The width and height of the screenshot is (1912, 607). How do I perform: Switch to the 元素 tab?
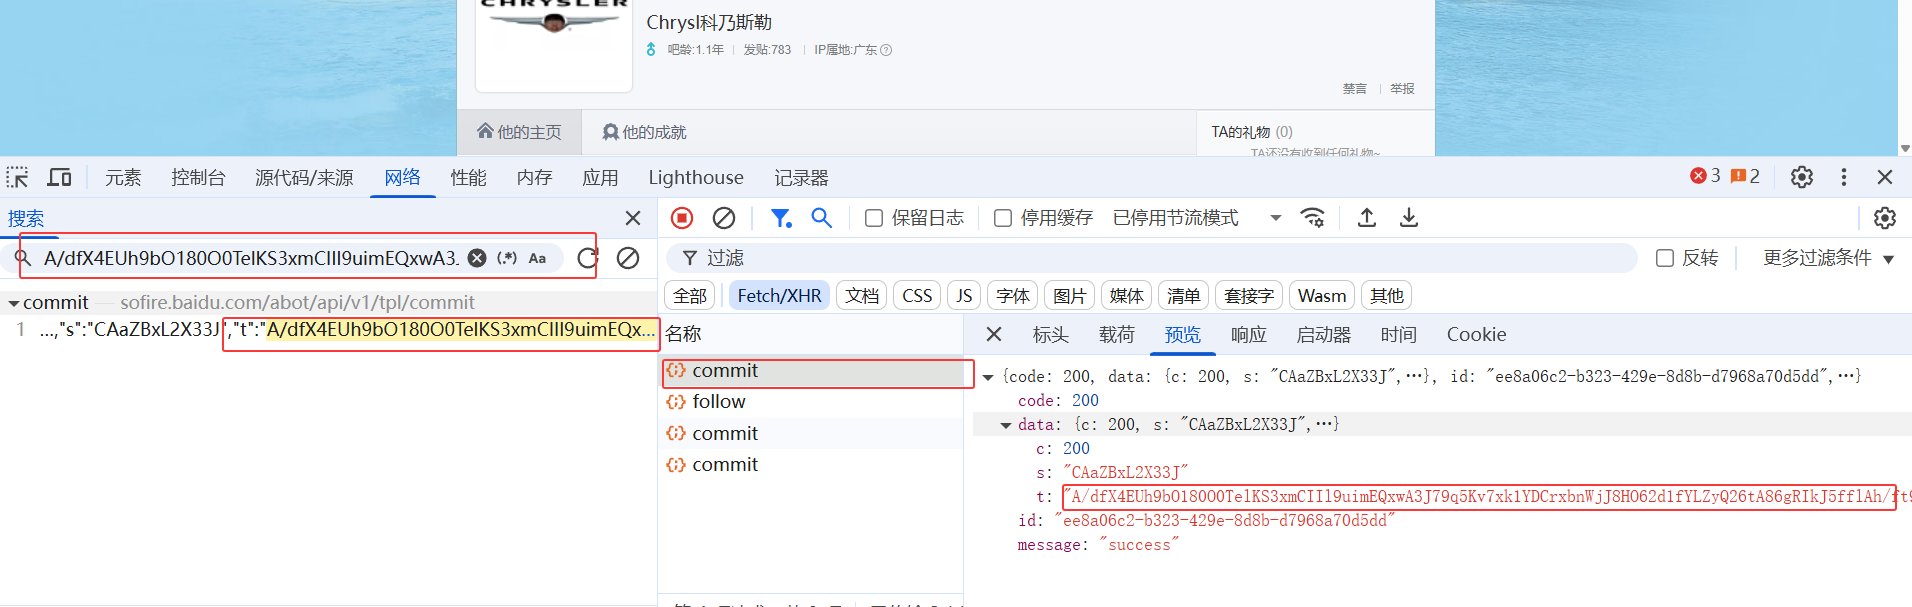[123, 177]
